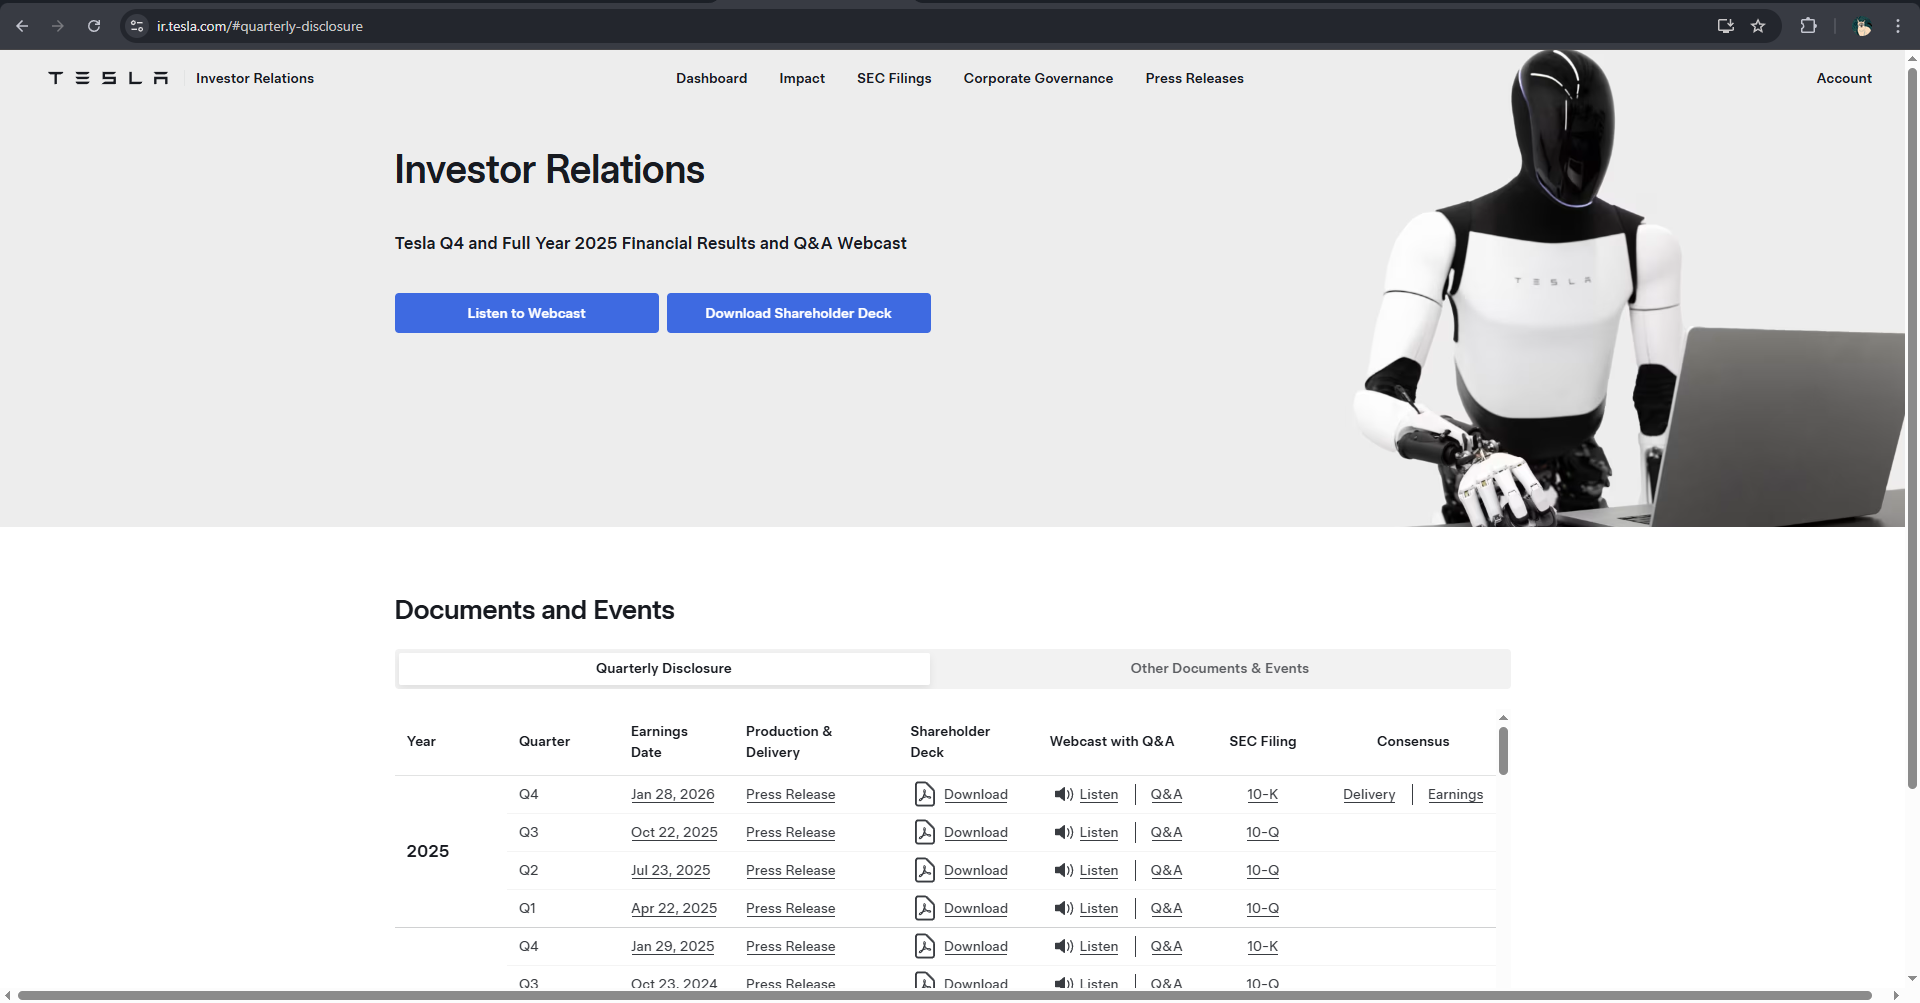Open the Press Release for Jul 23, 2025
This screenshot has width=1920, height=1003.
(x=790, y=870)
